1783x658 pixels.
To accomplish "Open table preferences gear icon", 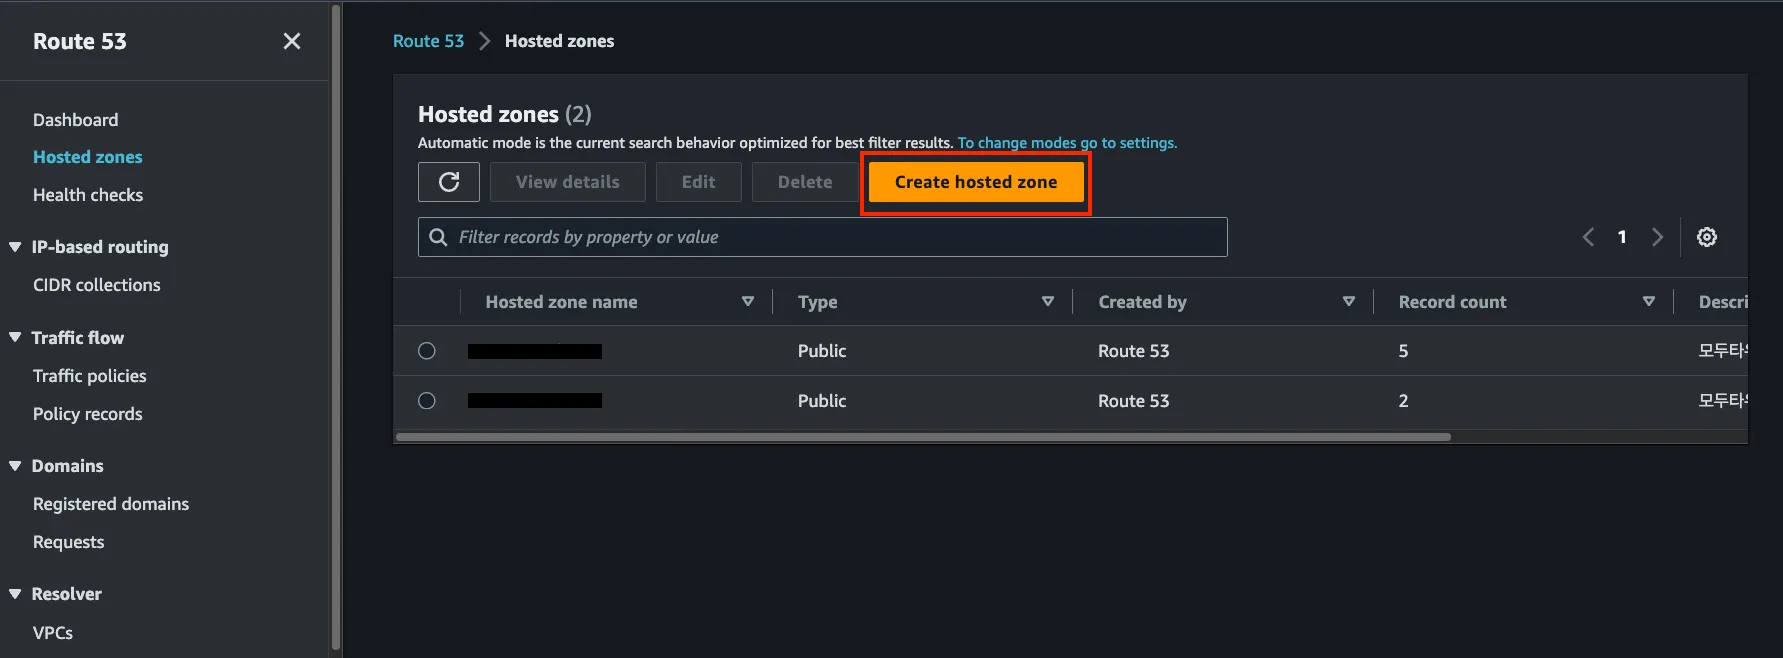I will pyautogui.click(x=1707, y=237).
